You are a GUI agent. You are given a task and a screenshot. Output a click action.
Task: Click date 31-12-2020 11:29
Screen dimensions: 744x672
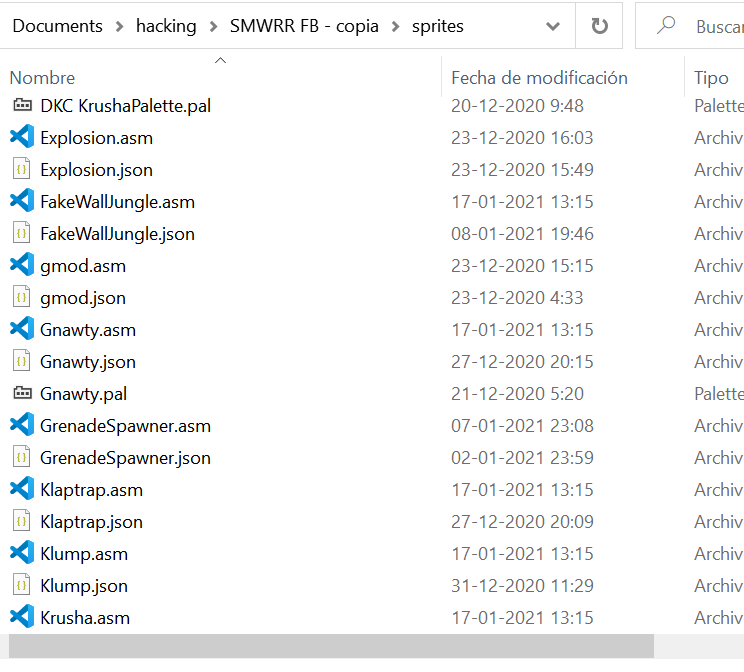pos(522,586)
